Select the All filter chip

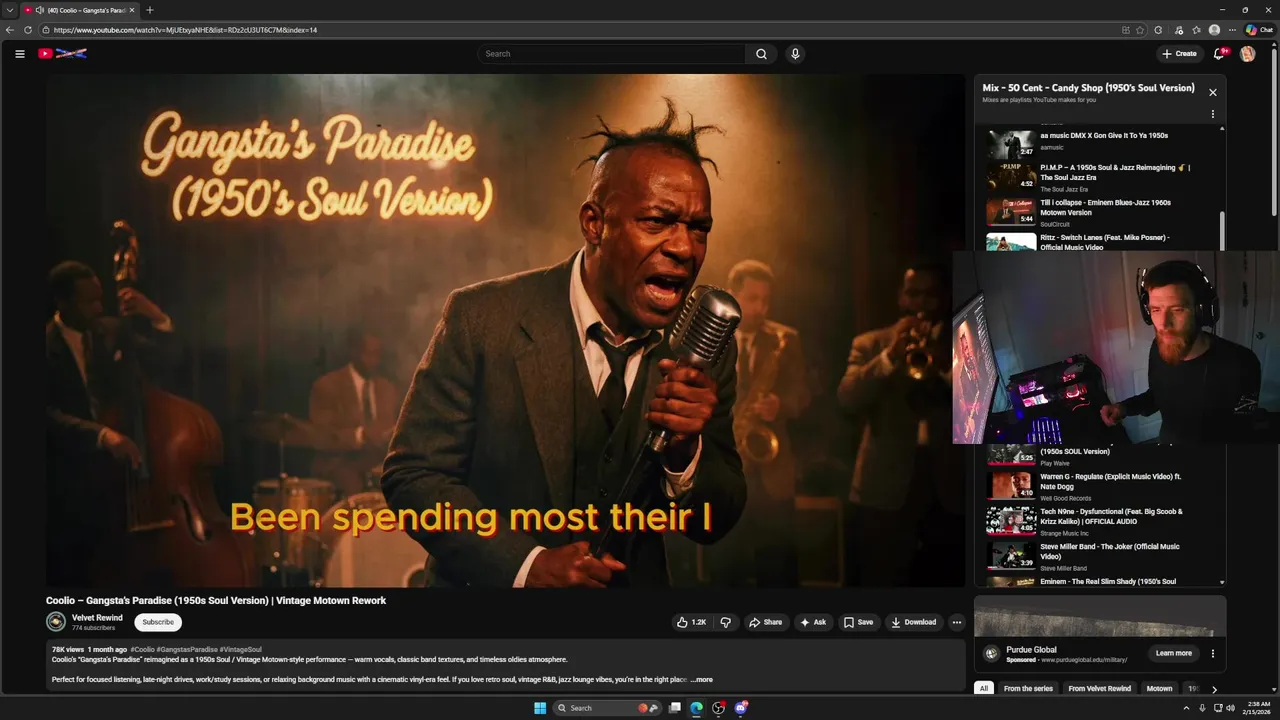coord(984,689)
